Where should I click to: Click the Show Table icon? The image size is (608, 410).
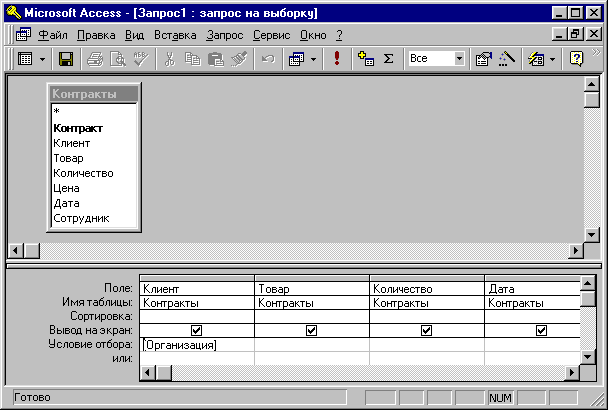click(x=366, y=59)
